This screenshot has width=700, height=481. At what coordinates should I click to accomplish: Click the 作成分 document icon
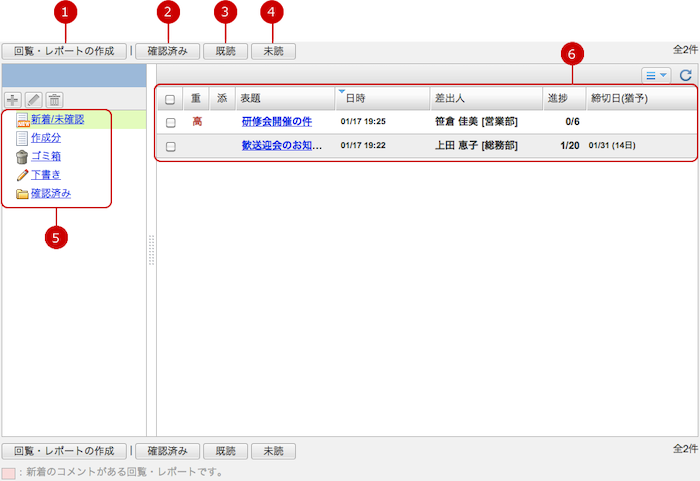pyautogui.click(x=22, y=138)
